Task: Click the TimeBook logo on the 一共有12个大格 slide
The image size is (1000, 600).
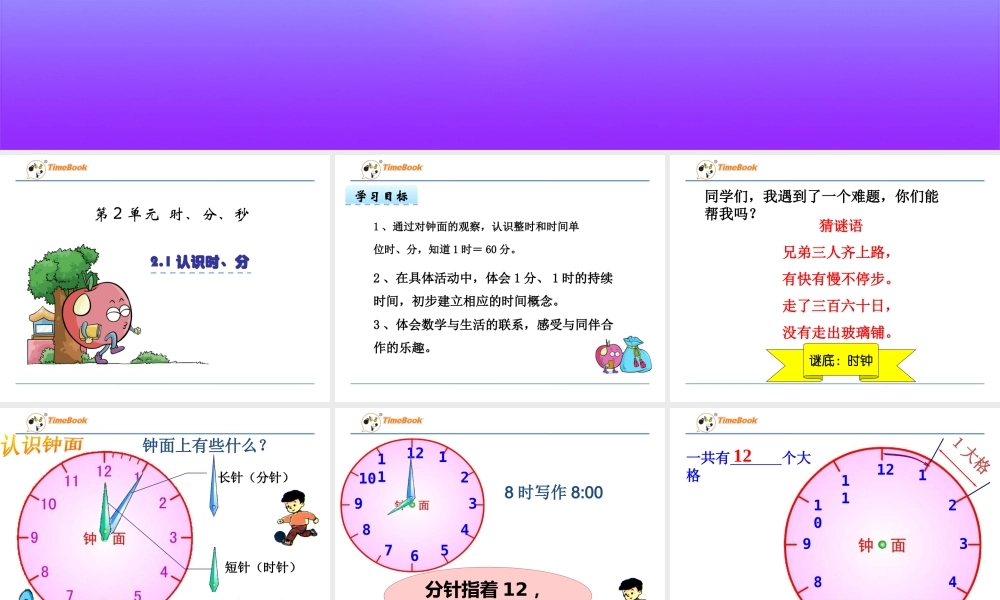Action: (726, 422)
